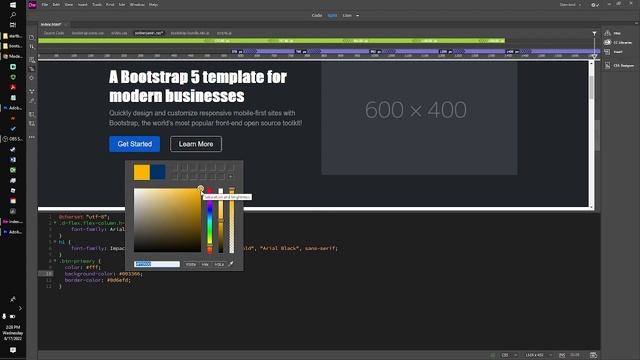
Task: Open the Windows notification center icon
Action: (13, 350)
